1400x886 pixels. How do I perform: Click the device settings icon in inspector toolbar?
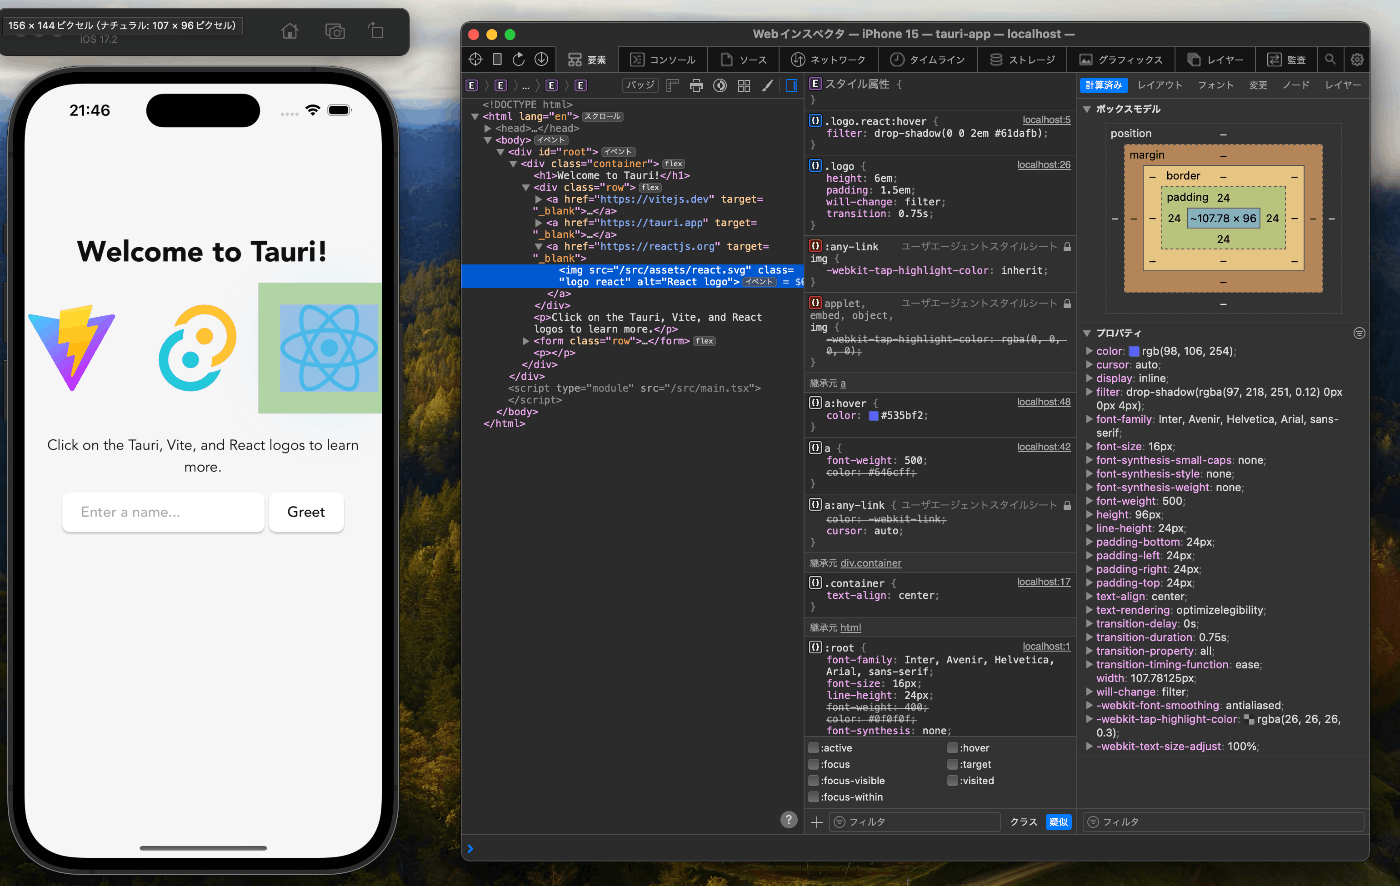tap(497, 60)
